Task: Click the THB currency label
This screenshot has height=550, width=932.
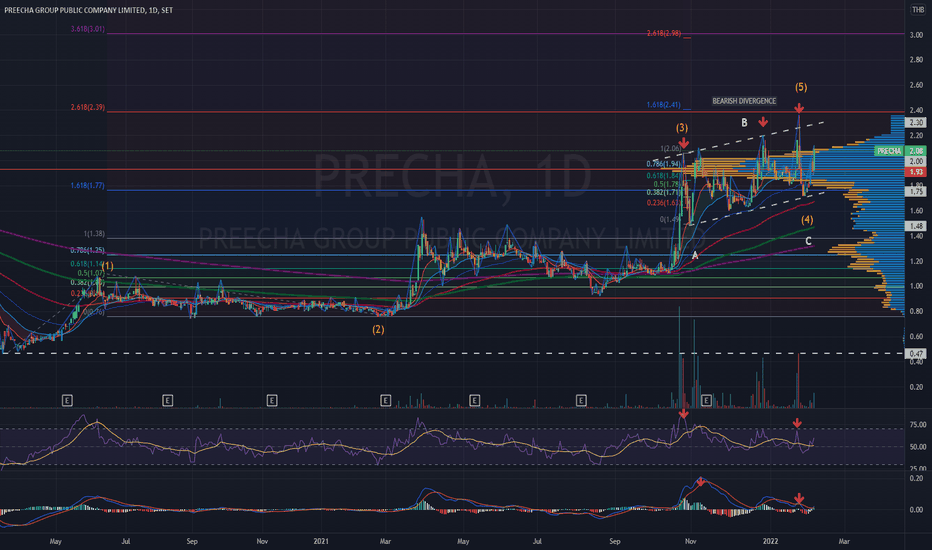Action: (x=918, y=10)
